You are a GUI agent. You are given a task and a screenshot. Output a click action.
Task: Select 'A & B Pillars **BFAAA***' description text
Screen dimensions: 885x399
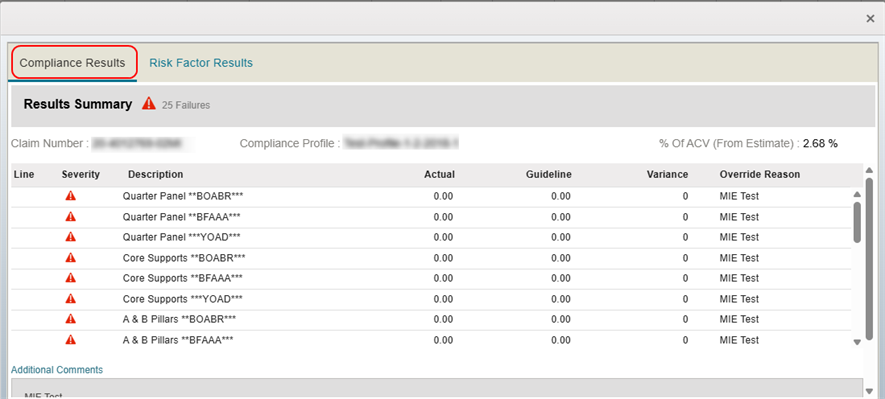178,340
